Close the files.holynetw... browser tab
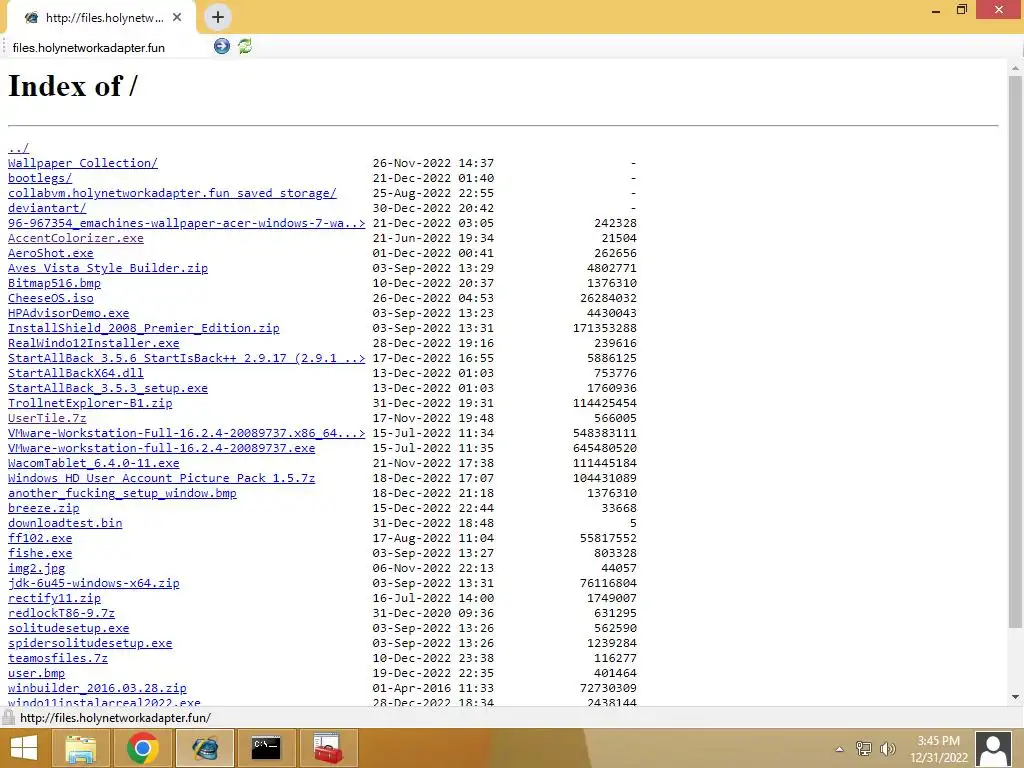The height and width of the screenshot is (768, 1024). coord(177,18)
